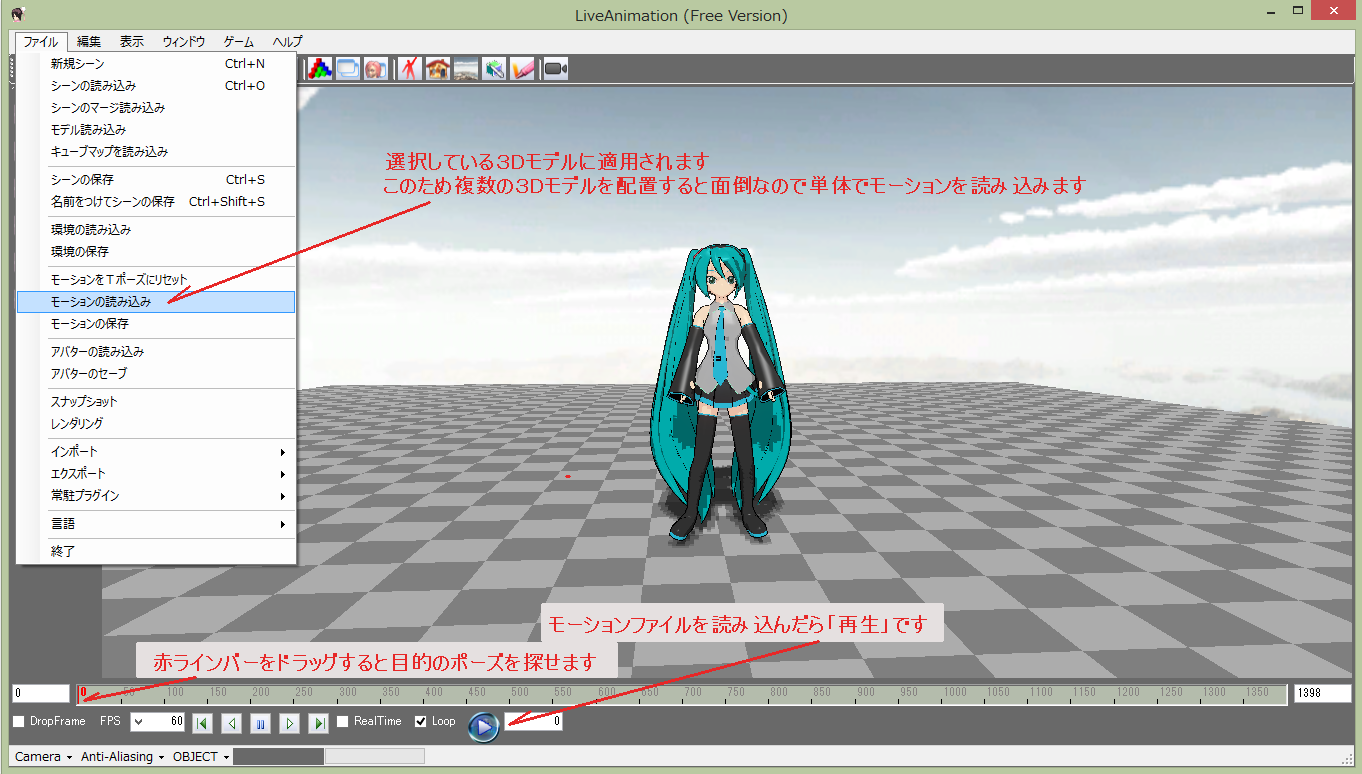The image size is (1362, 774).
Task: Click the colored cubes toolbar icon
Action: [320, 68]
